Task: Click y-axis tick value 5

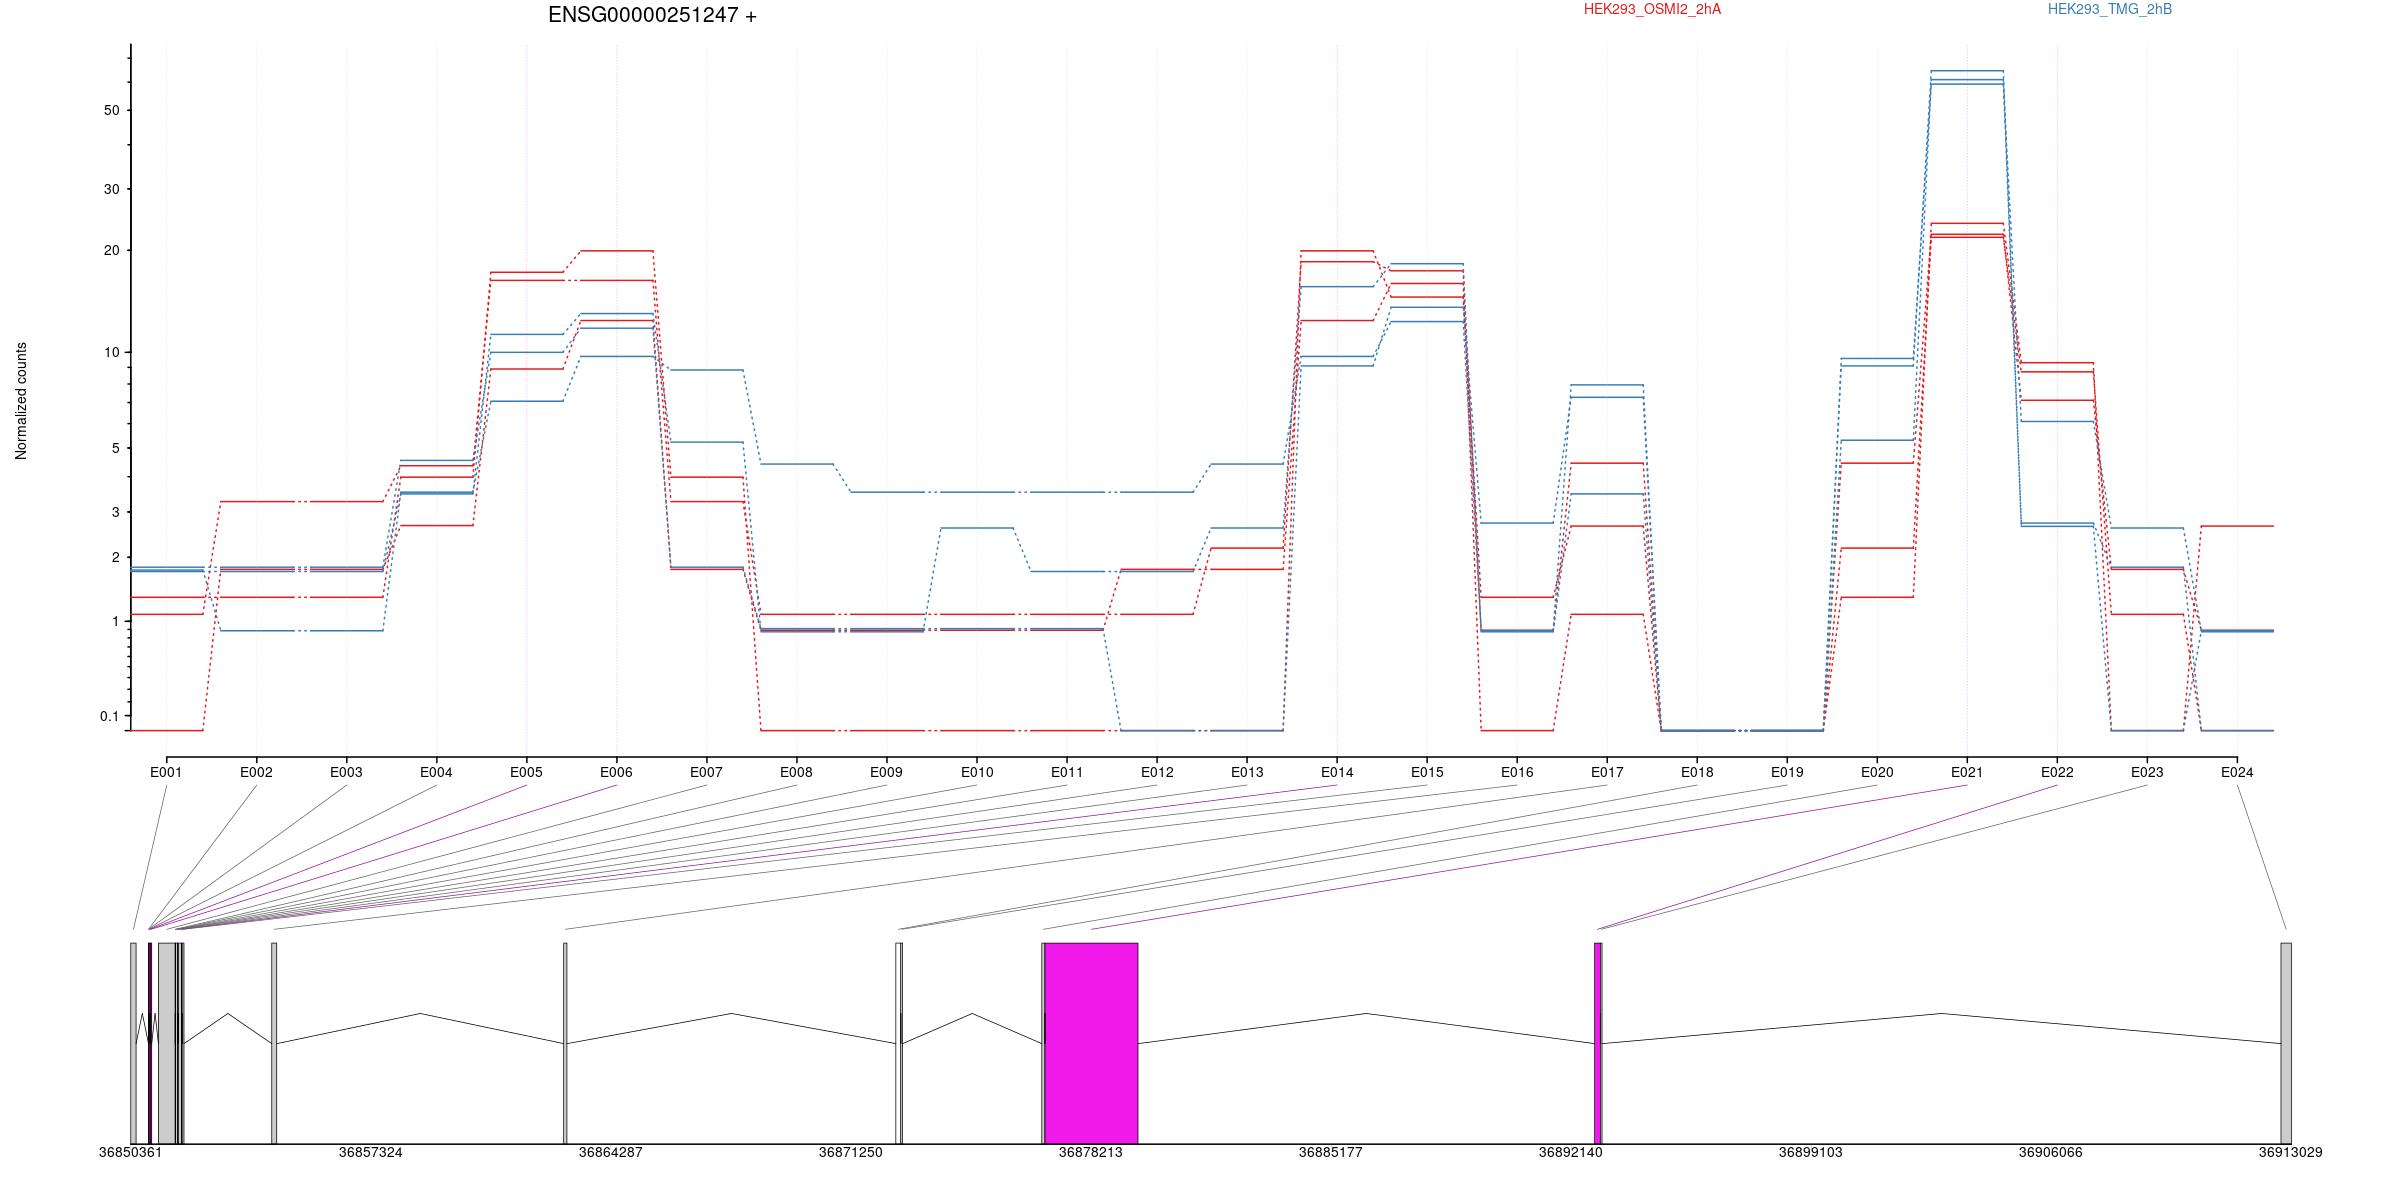Action: click(115, 448)
